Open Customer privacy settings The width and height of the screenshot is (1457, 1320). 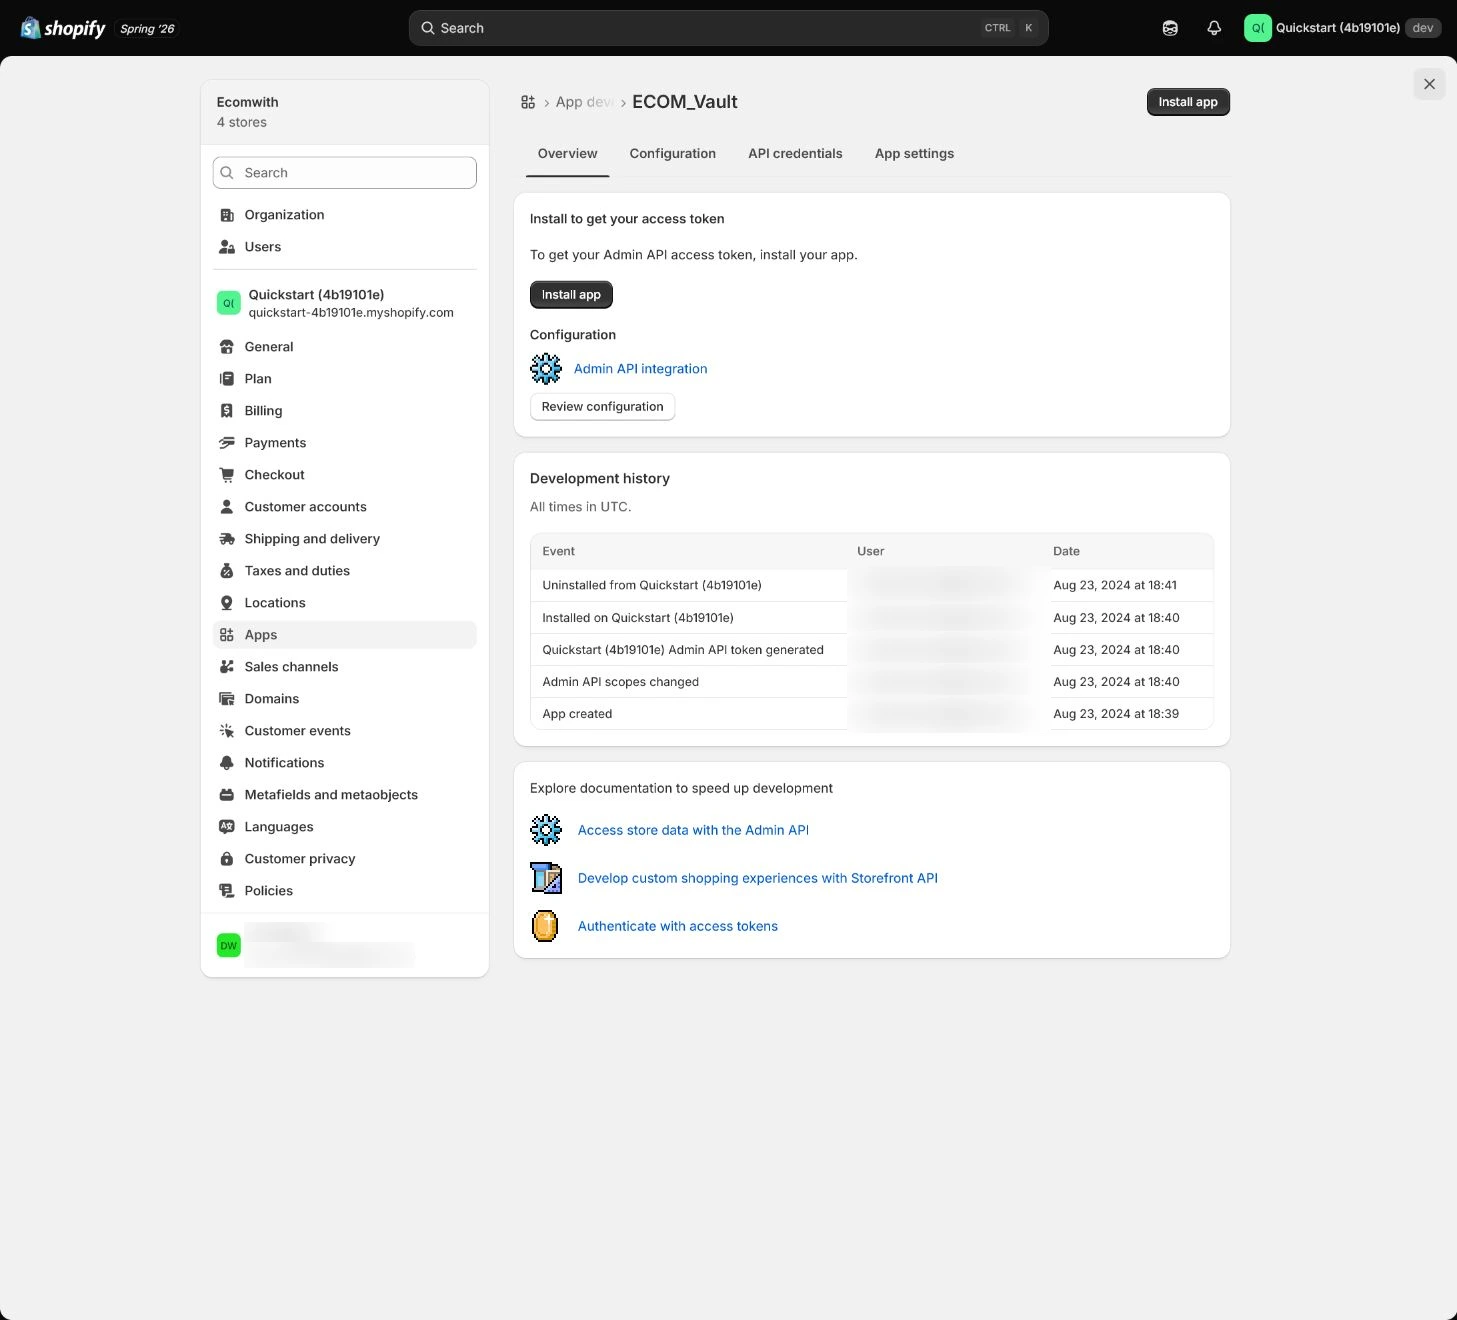[x=345, y=859]
